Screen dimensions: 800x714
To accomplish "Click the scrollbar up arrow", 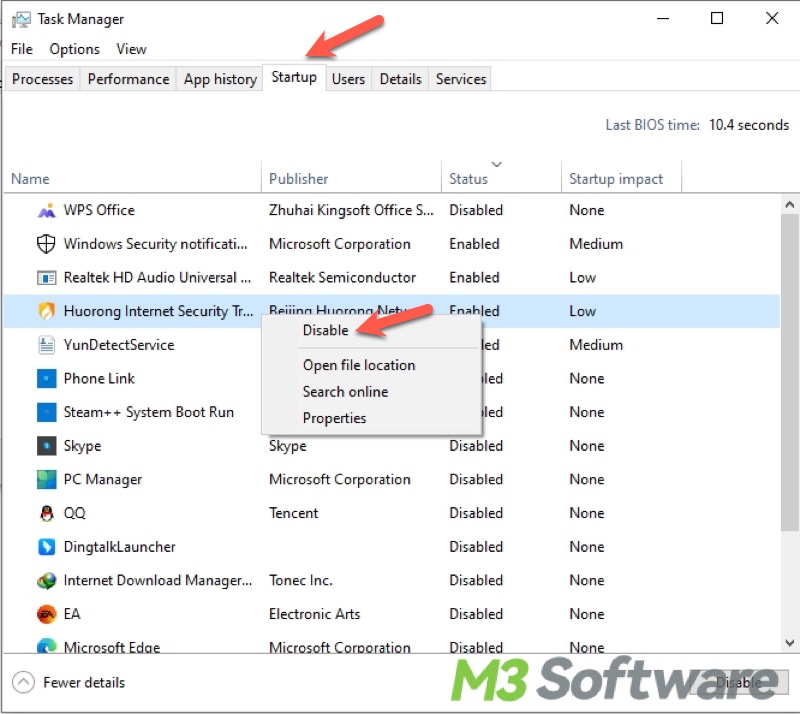I will pos(789,205).
